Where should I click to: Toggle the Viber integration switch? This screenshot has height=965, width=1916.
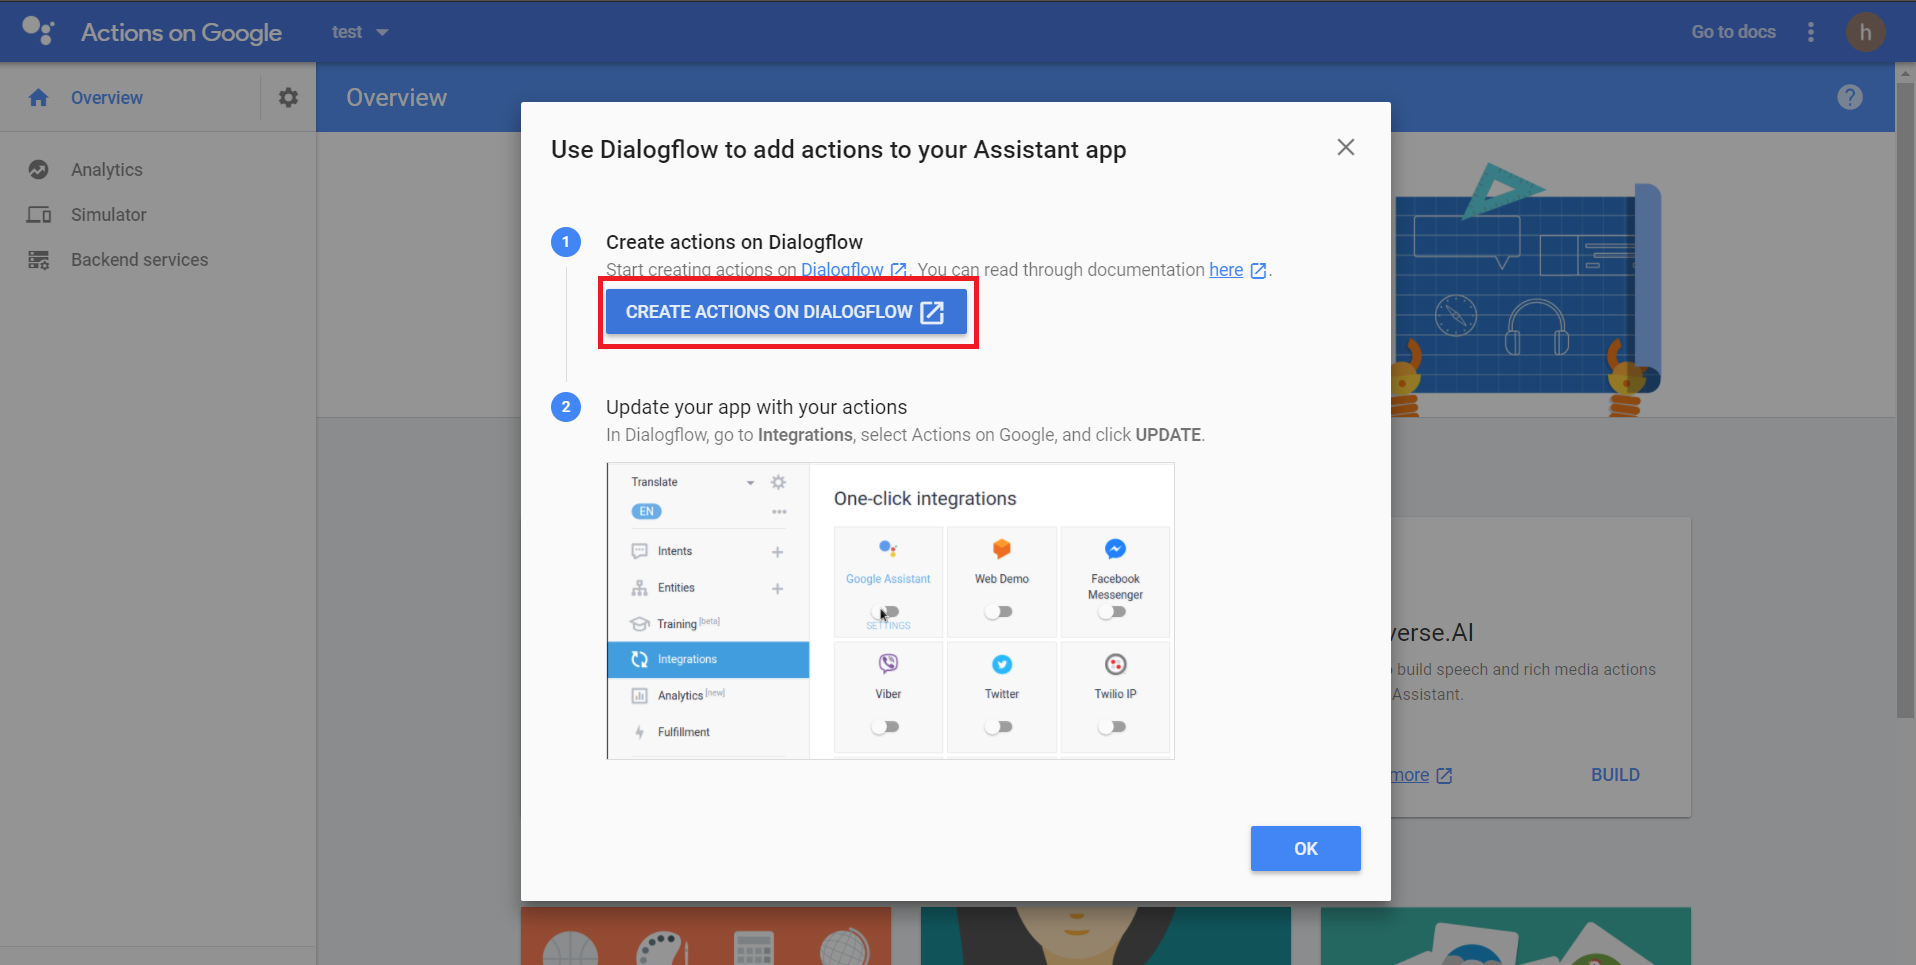[x=886, y=727]
